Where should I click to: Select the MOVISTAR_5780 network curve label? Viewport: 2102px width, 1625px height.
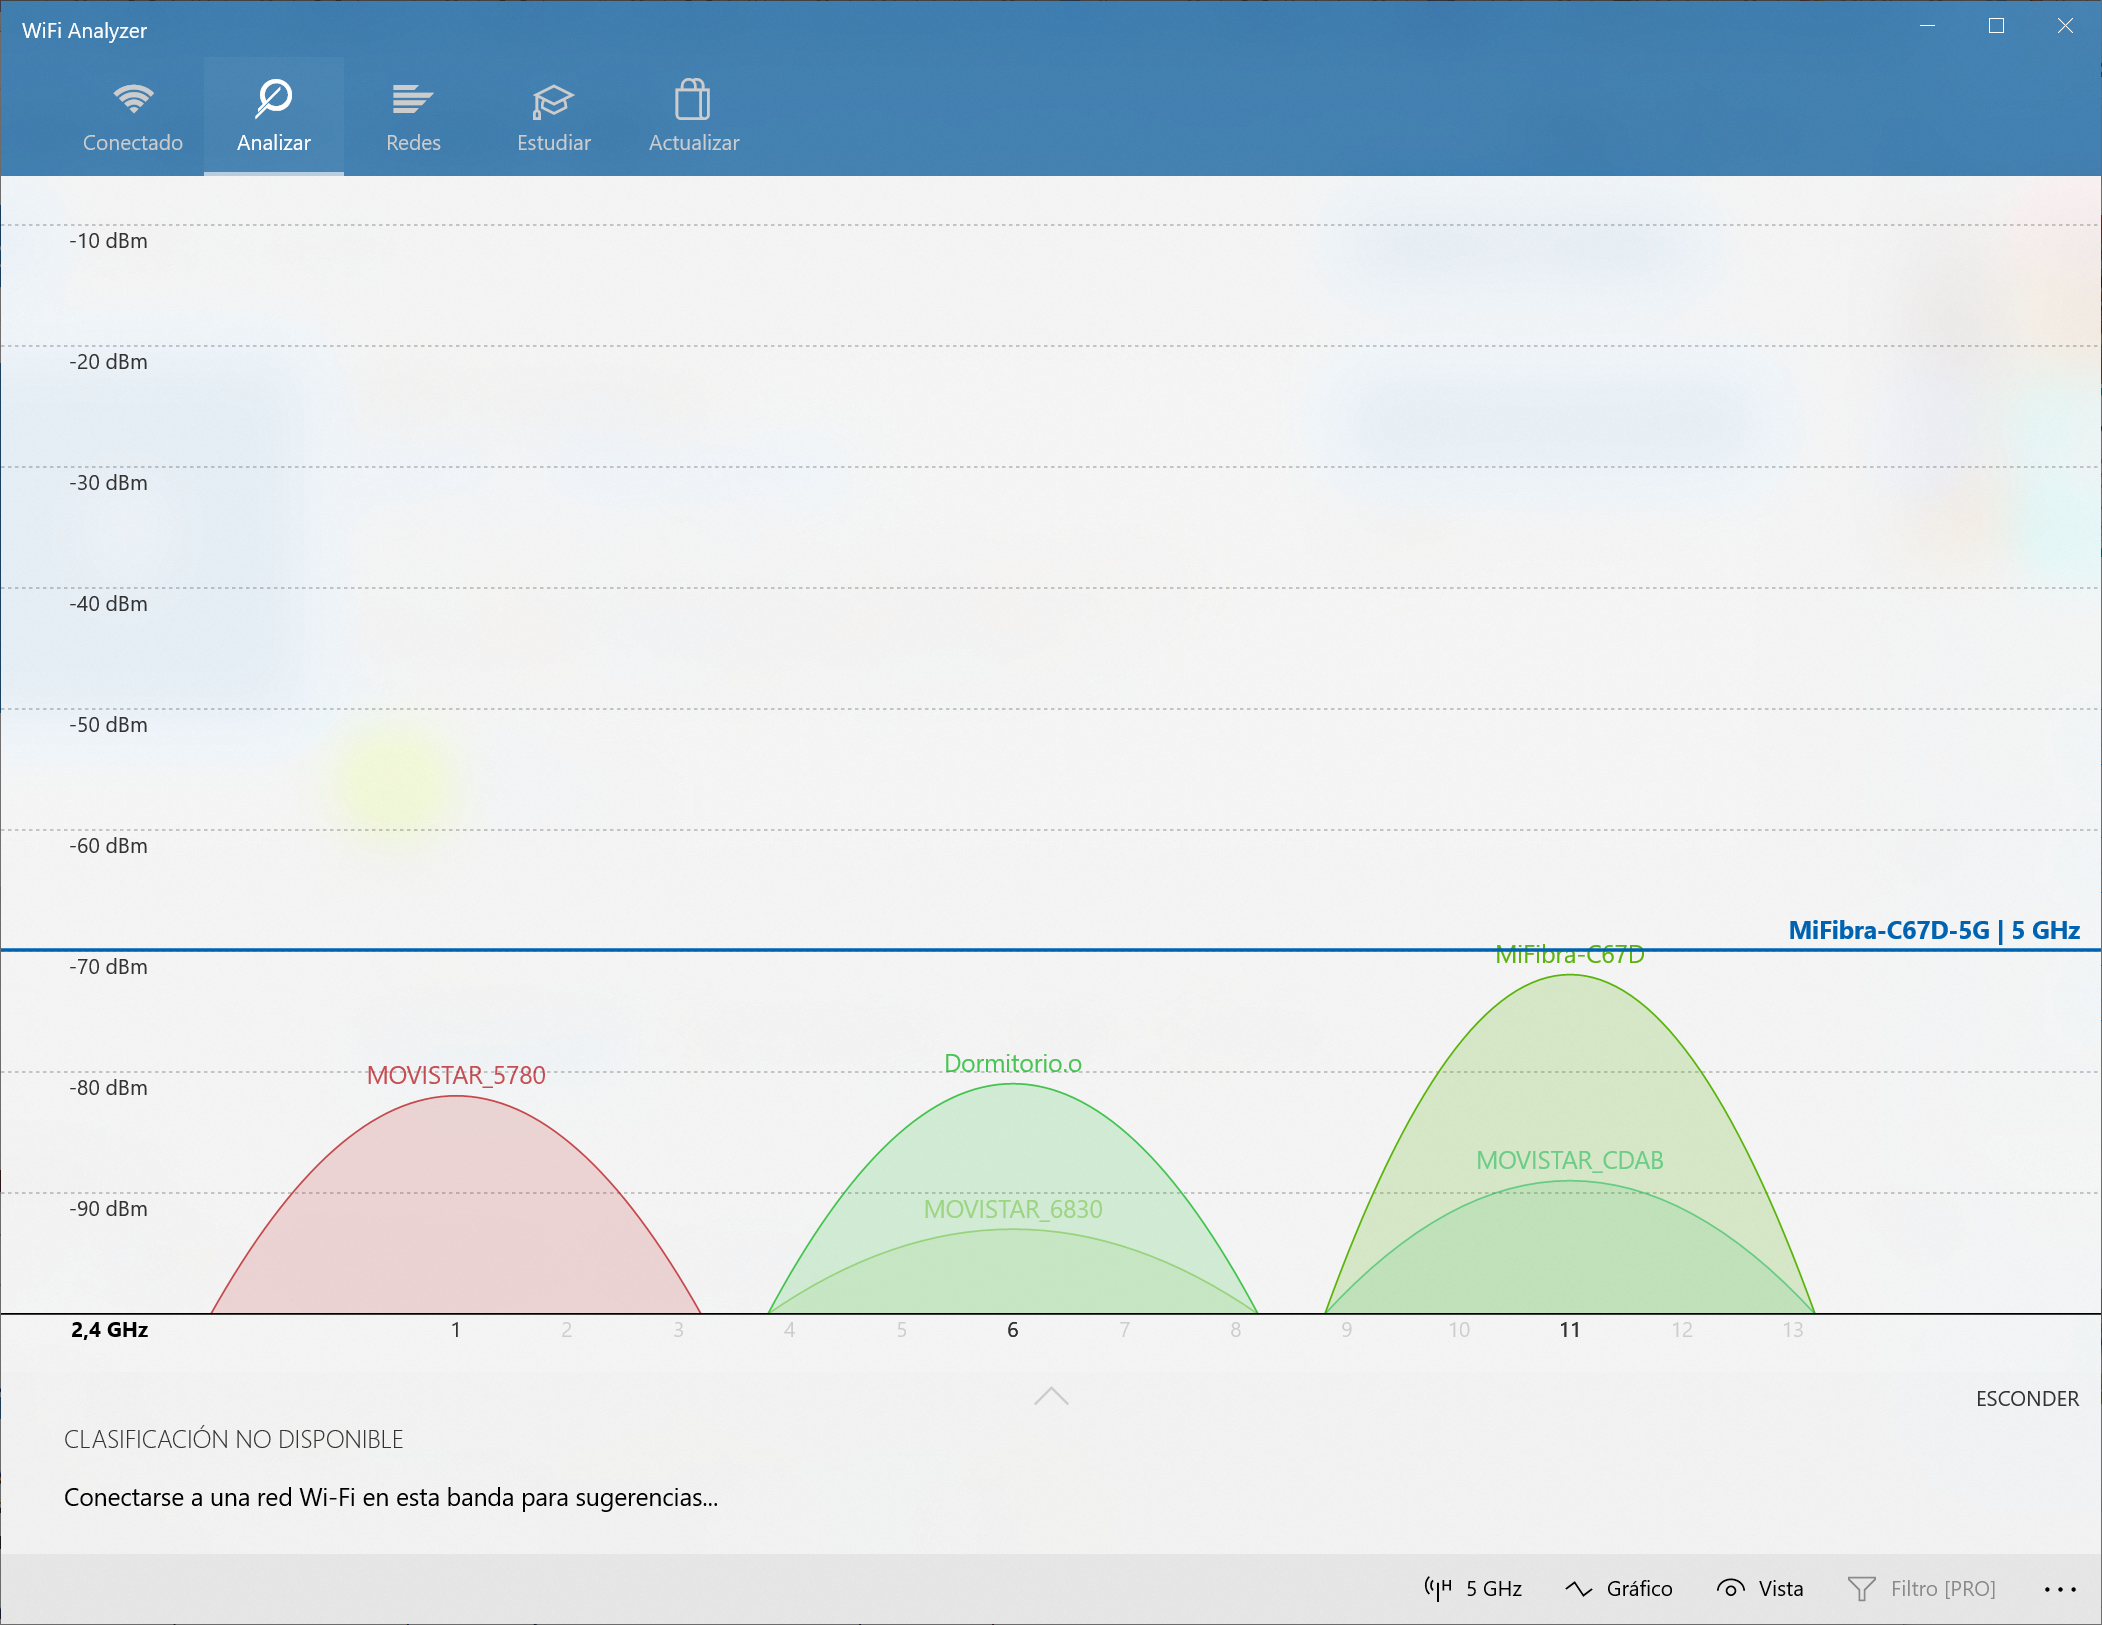point(456,1075)
